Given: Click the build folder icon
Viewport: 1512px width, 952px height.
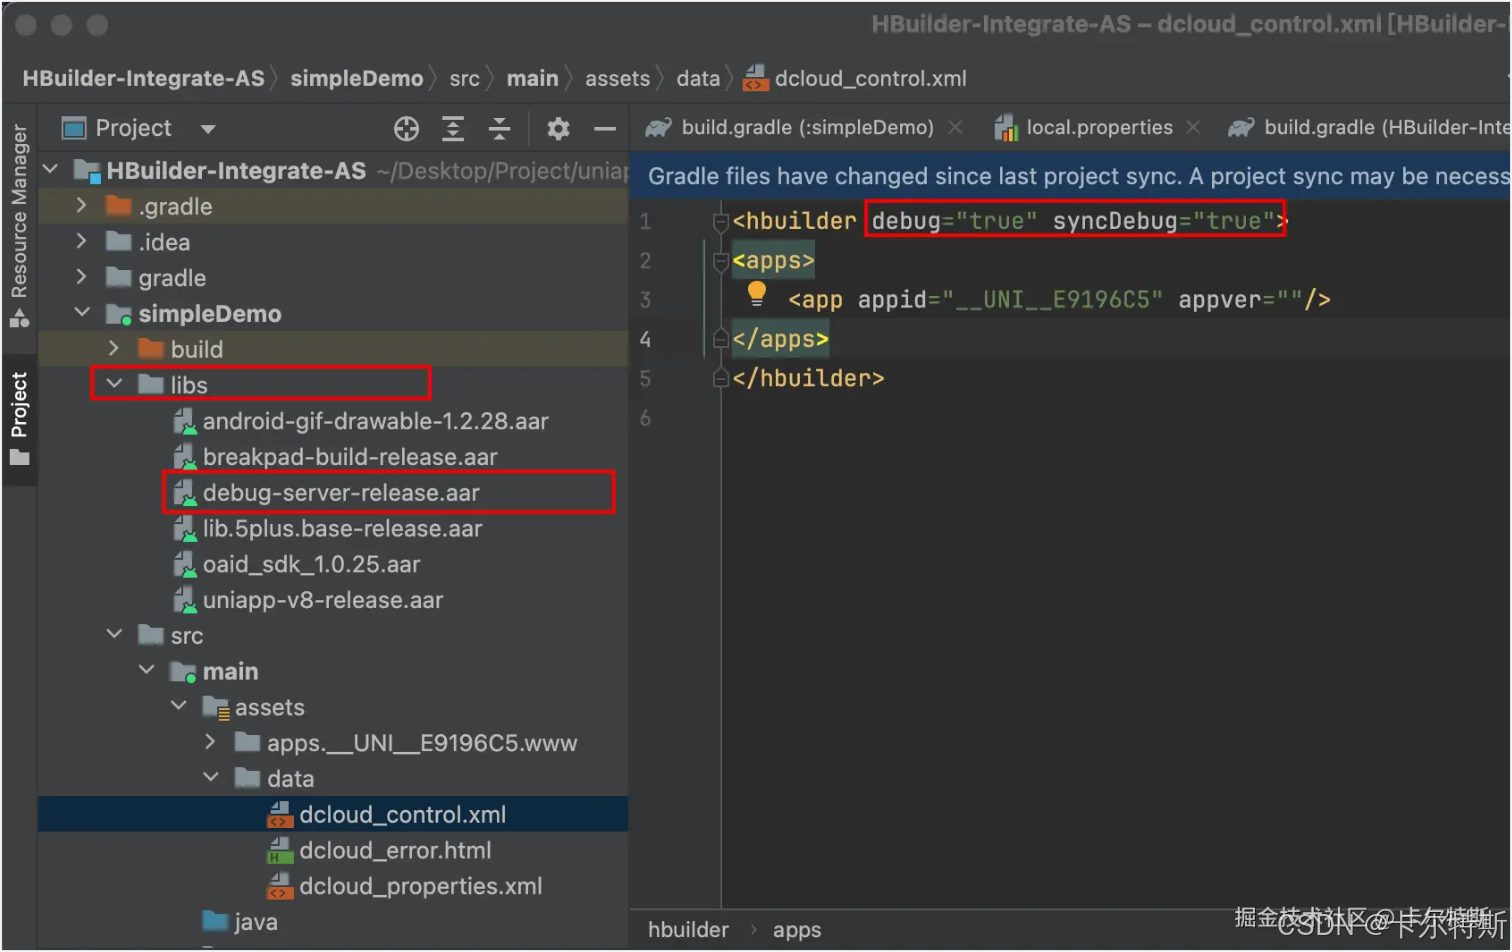Looking at the screenshot, I should point(151,348).
